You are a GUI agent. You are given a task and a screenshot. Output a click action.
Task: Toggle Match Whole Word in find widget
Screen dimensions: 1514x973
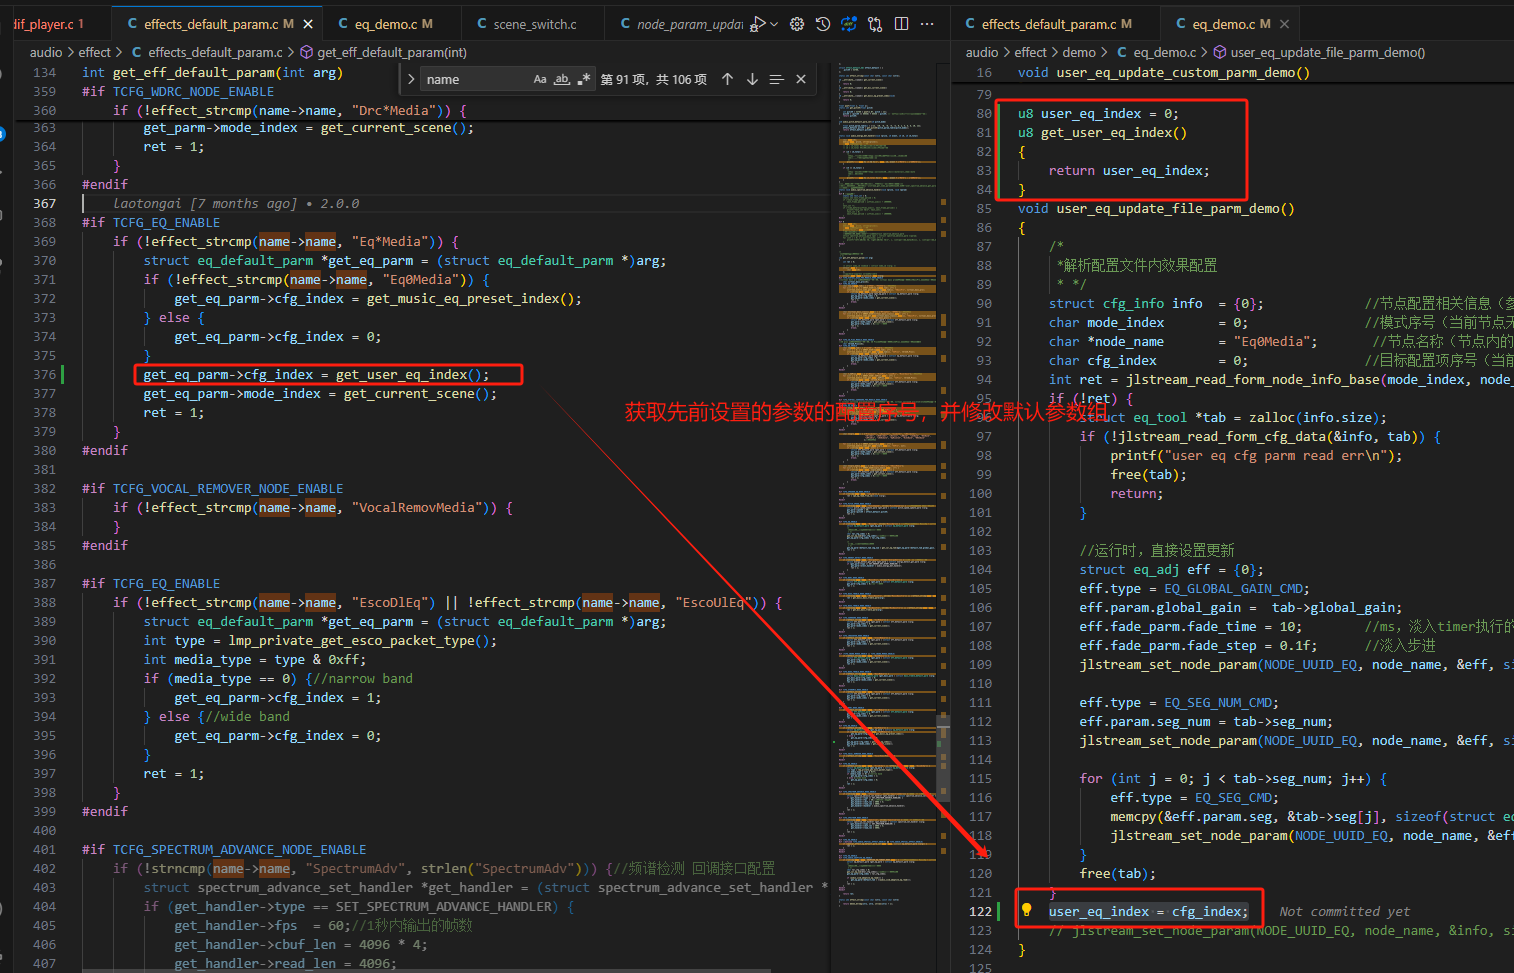point(562,79)
